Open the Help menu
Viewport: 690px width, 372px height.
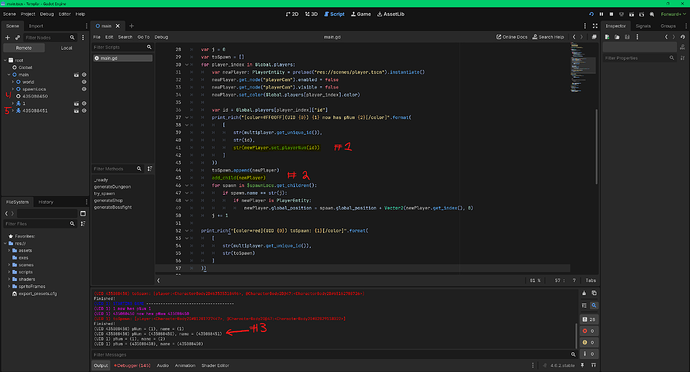pyautogui.click(x=80, y=14)
